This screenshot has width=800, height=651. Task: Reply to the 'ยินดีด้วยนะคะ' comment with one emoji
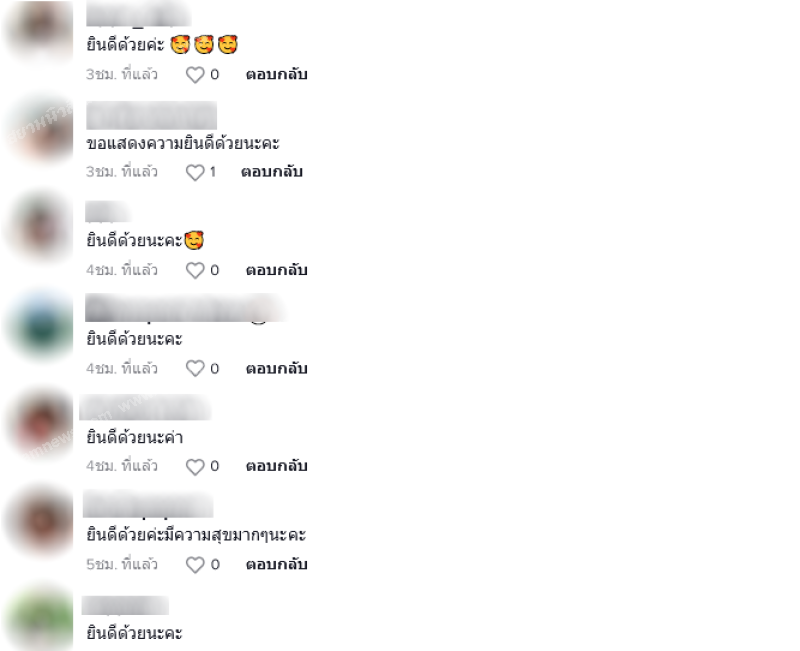(277, 270)
